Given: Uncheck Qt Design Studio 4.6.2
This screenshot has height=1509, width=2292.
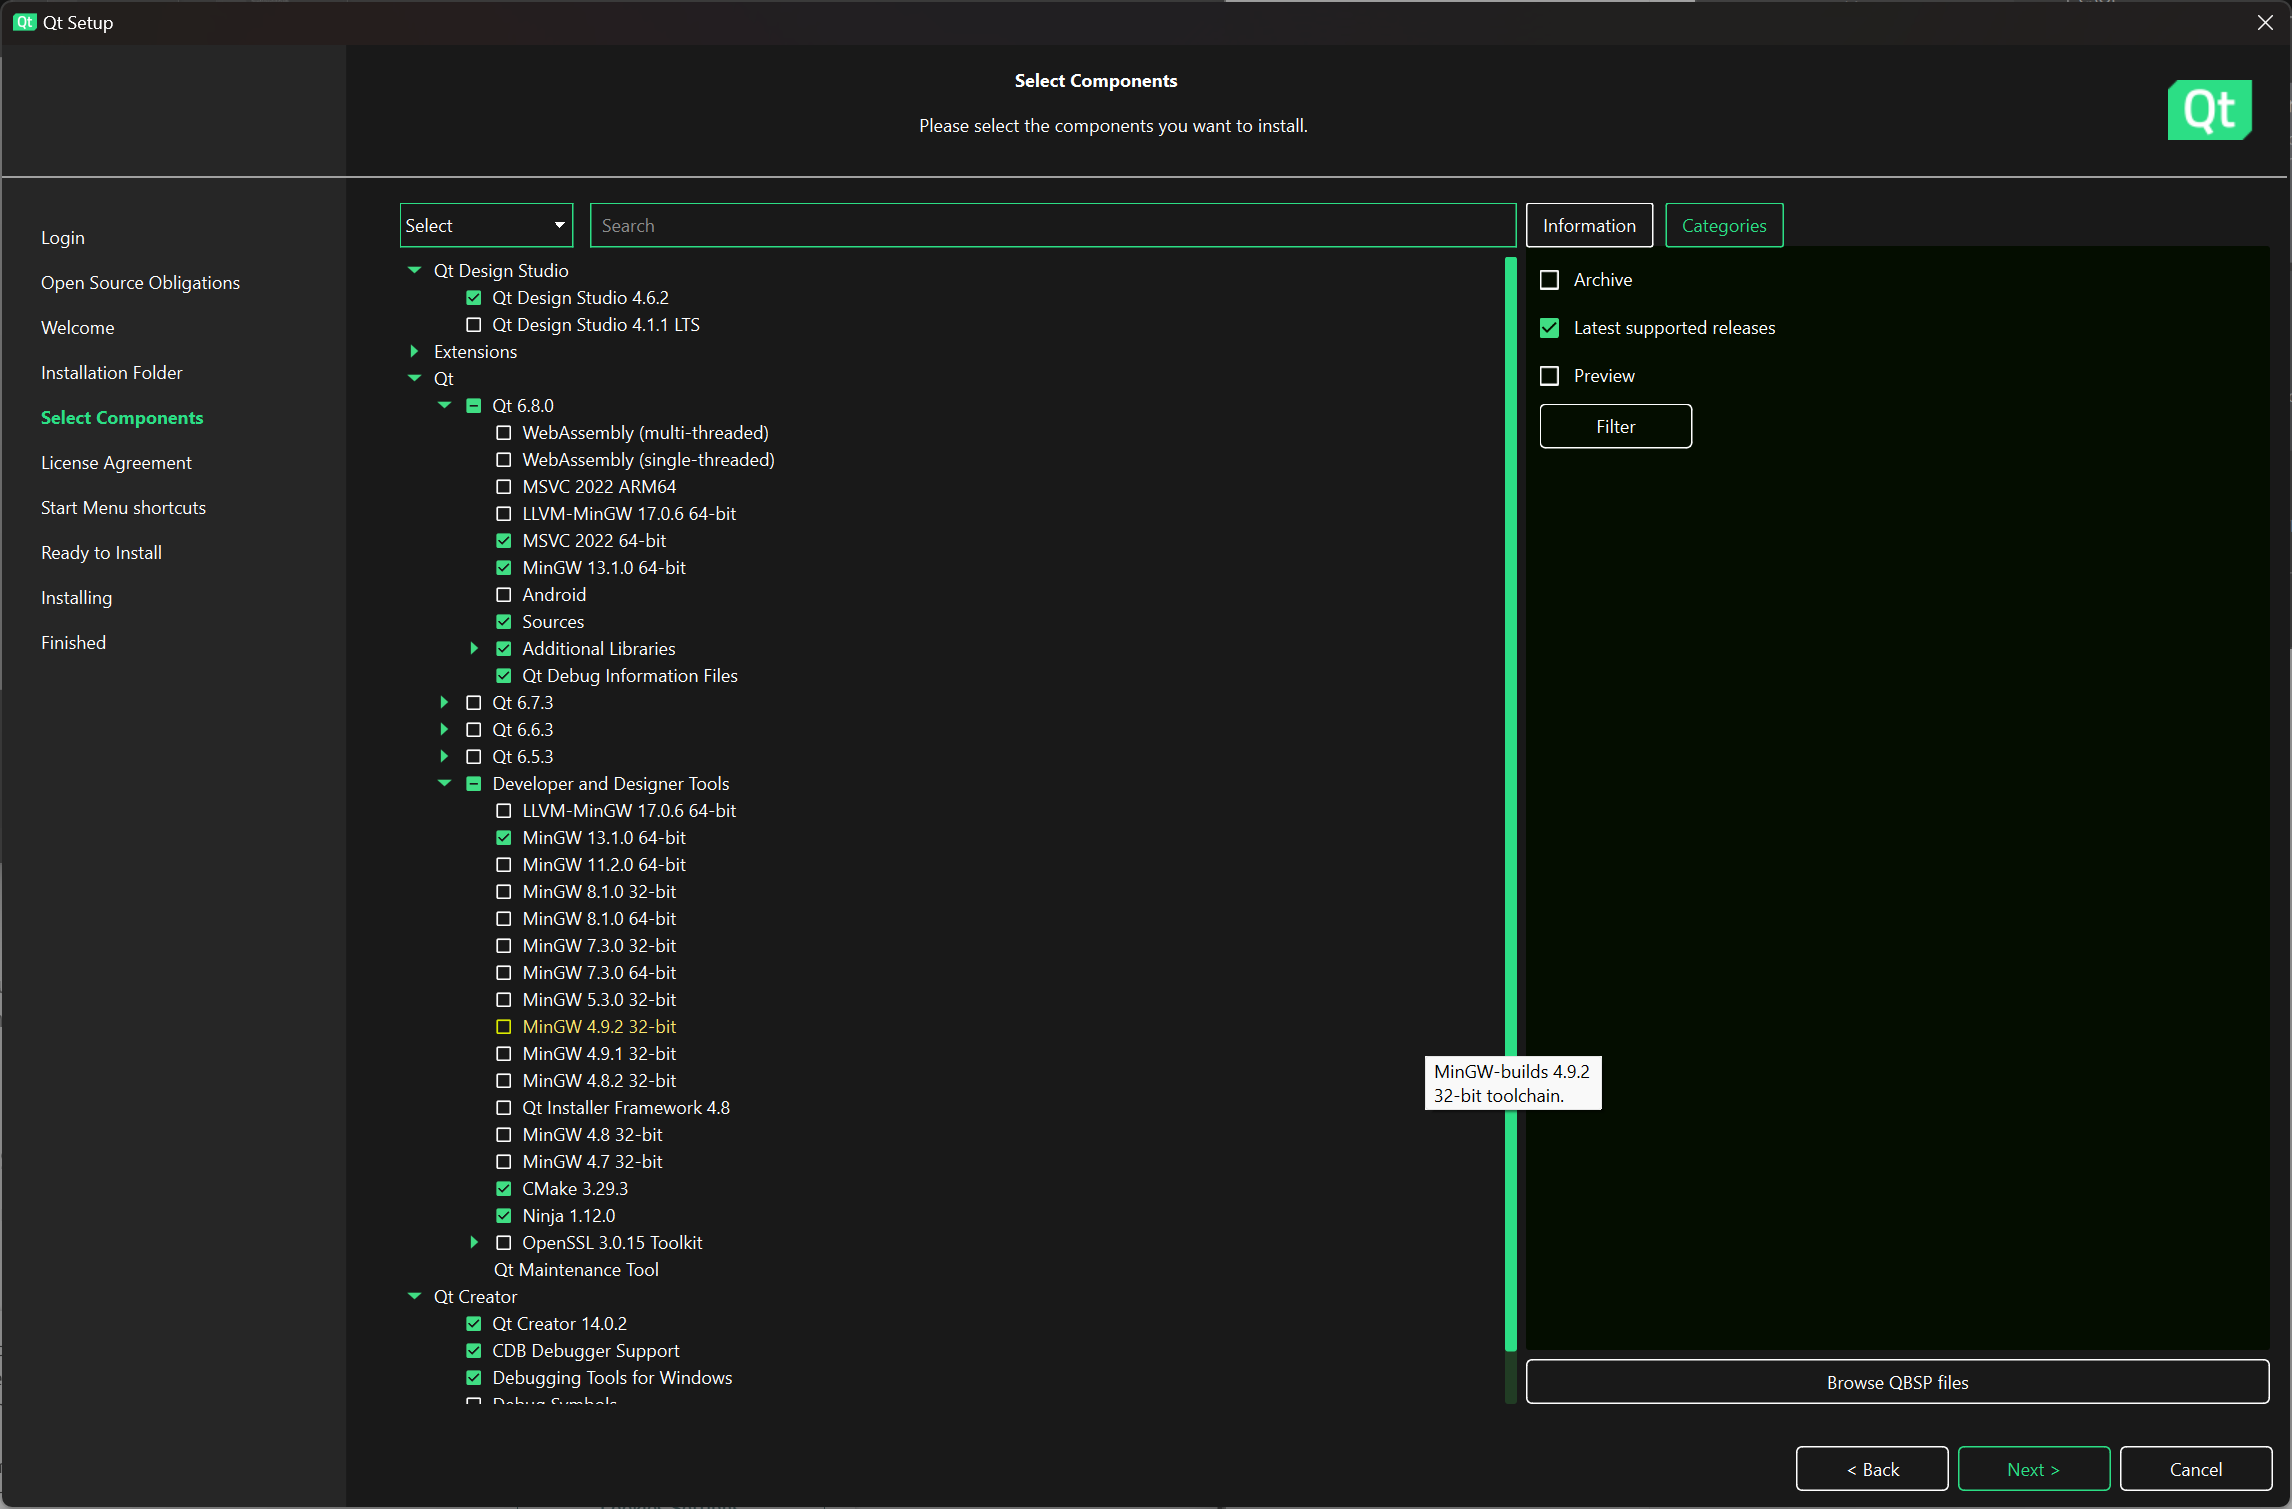Looking at the screenshot, I should (x=474, y=298).
